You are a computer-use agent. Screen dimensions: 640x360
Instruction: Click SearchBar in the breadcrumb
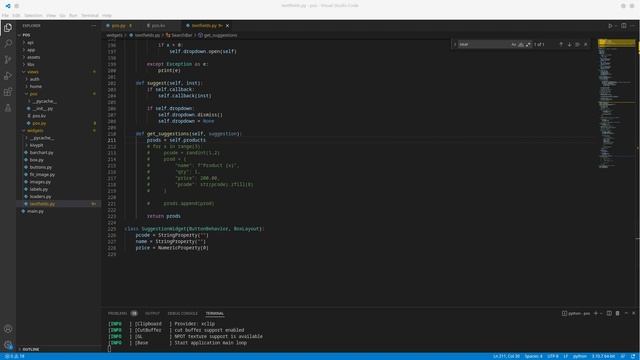pos(182,36)
